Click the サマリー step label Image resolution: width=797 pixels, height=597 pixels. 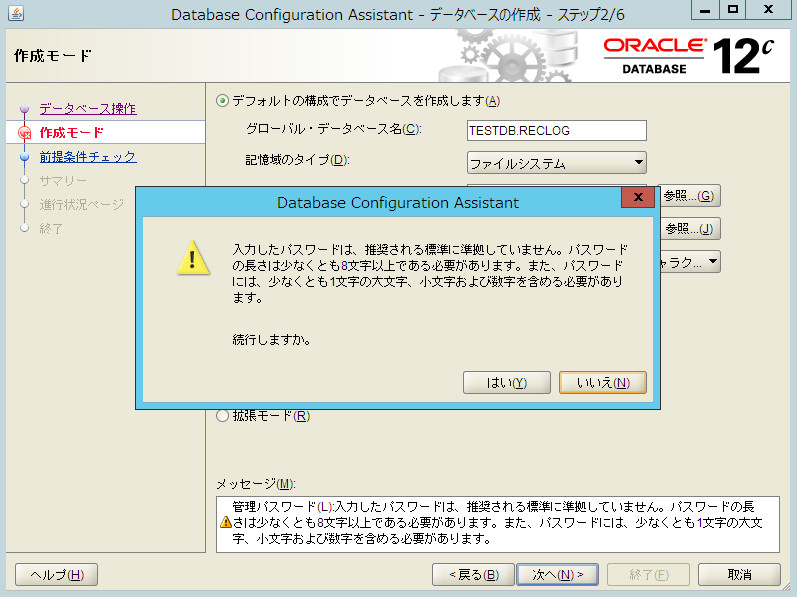pos(63,180)
